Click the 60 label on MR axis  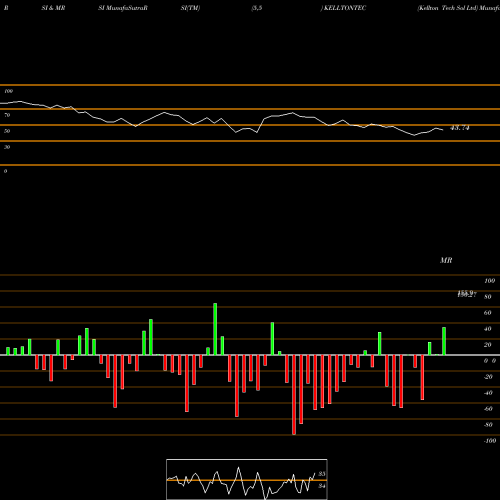(x=488, y=313)
